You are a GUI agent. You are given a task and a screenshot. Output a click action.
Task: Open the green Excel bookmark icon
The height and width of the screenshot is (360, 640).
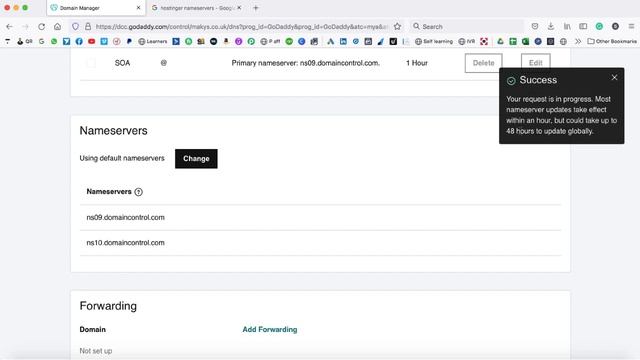tap(525, 41)
